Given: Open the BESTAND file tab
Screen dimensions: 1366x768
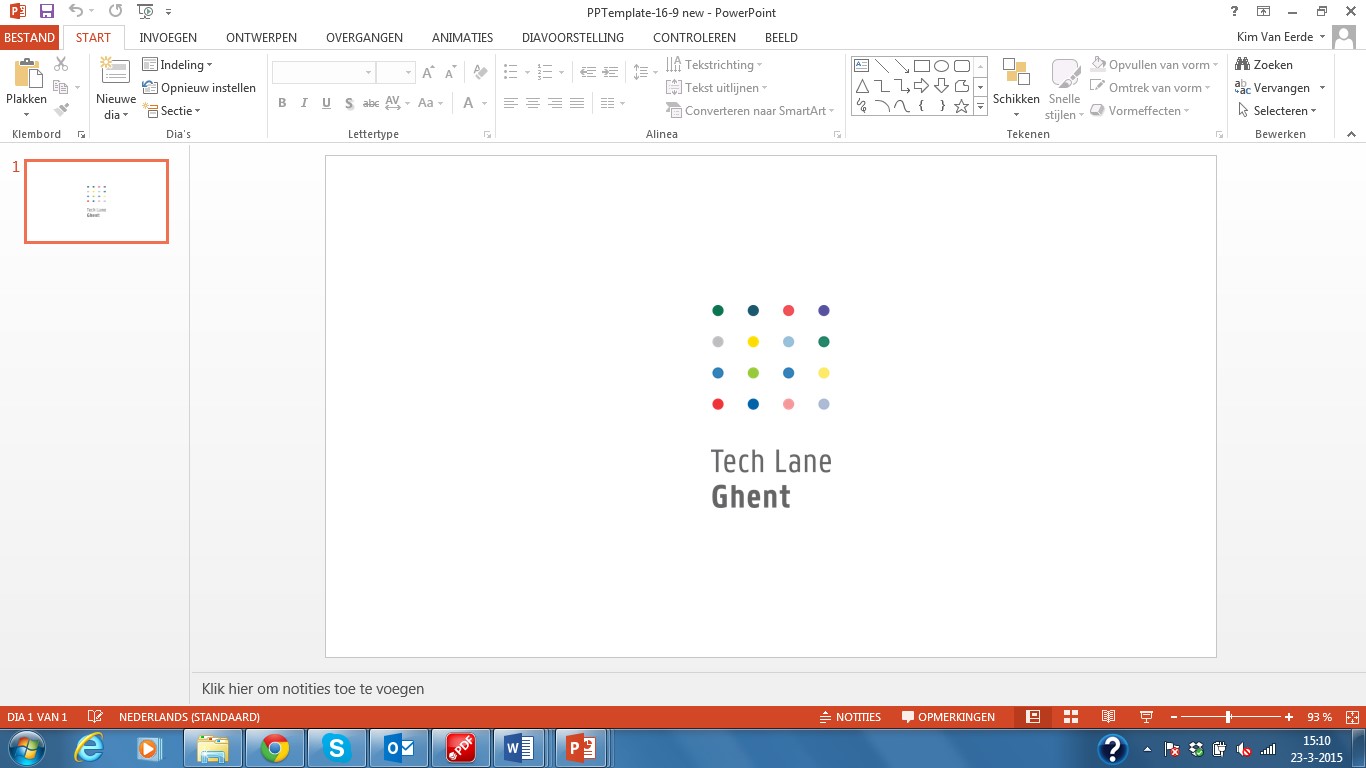Looking at the screenshot, I should [x=29, y=37].
